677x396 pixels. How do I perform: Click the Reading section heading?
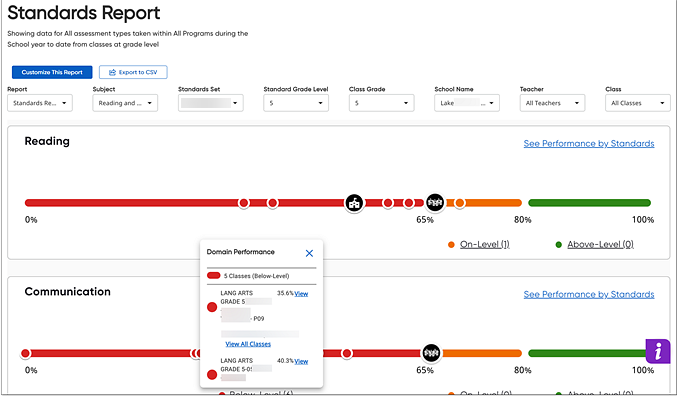[47, 142]
